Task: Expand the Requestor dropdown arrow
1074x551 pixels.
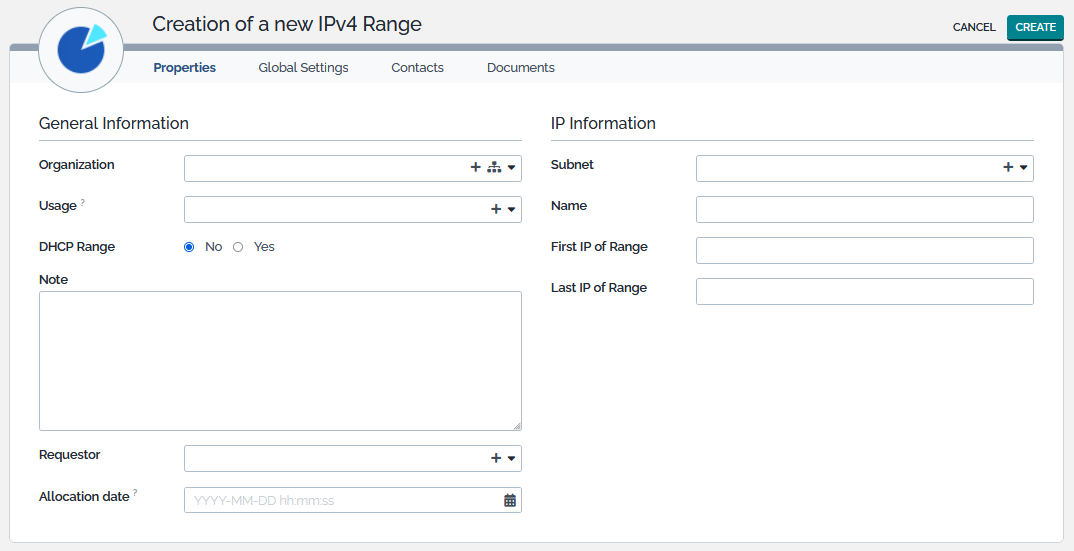Action: coord(512,458)
